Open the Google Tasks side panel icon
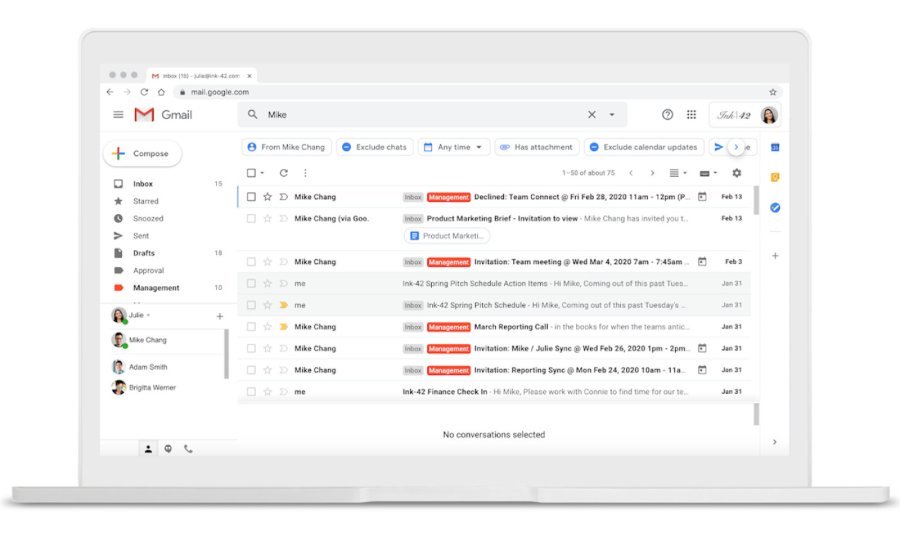The width and height of the screenshot is (900, 540). tap(775, 208)
